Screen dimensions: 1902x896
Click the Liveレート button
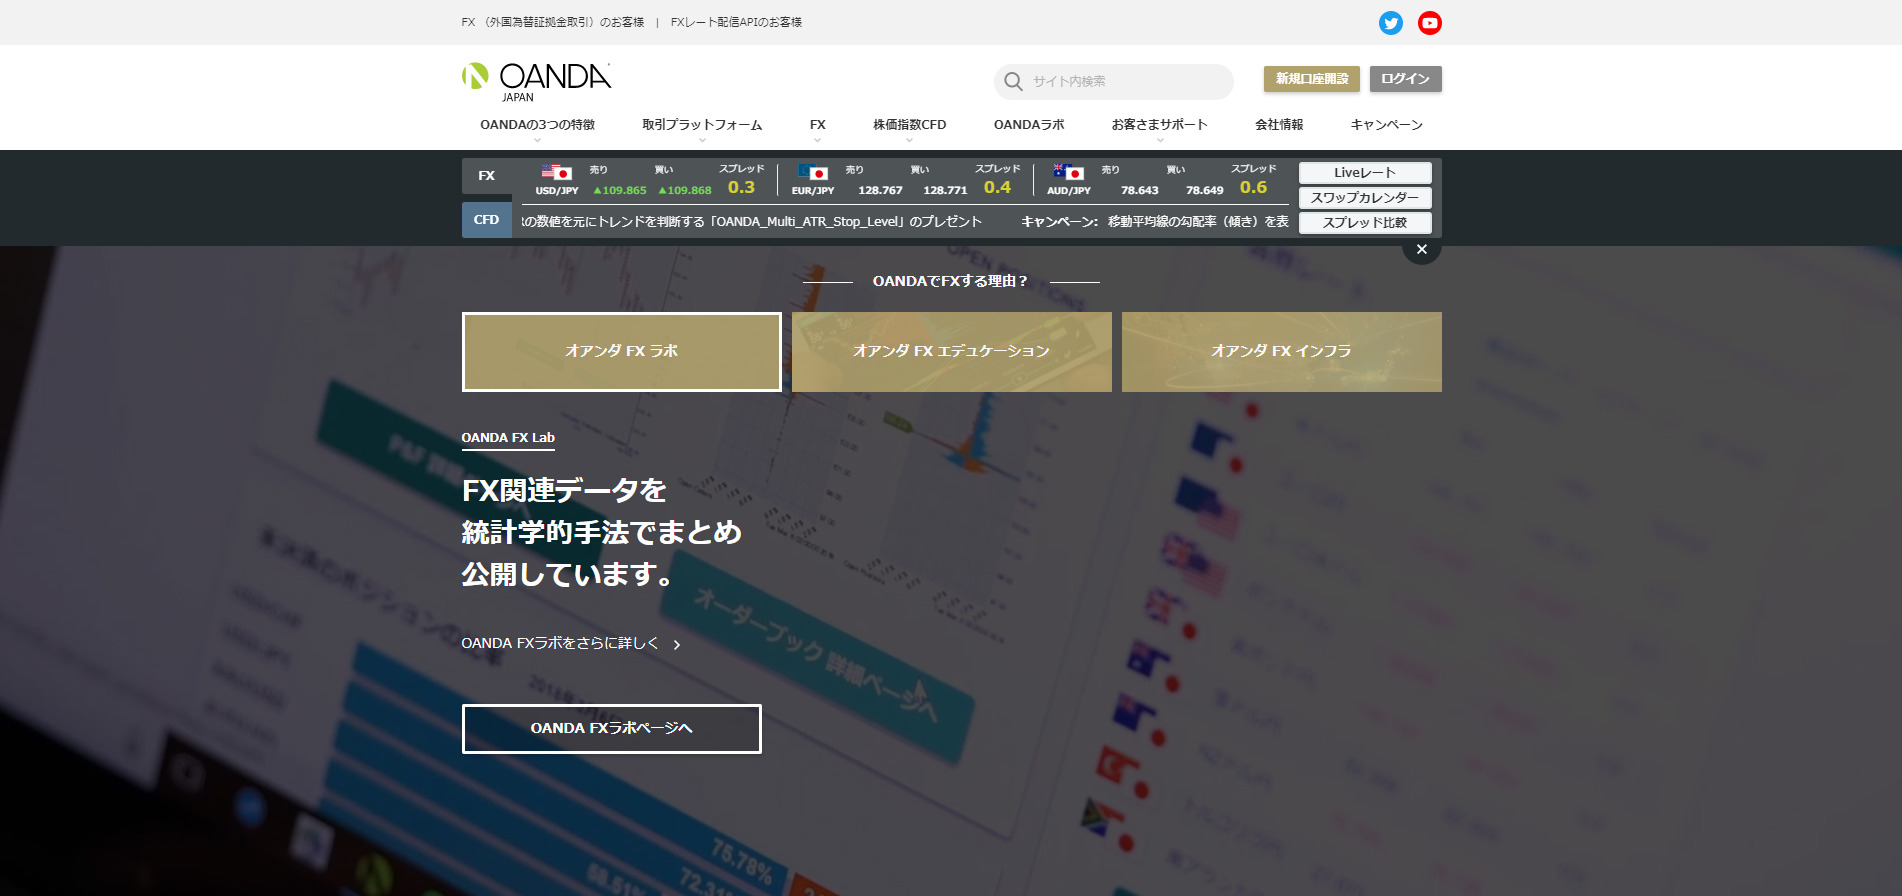click(x=1365, y=173)
